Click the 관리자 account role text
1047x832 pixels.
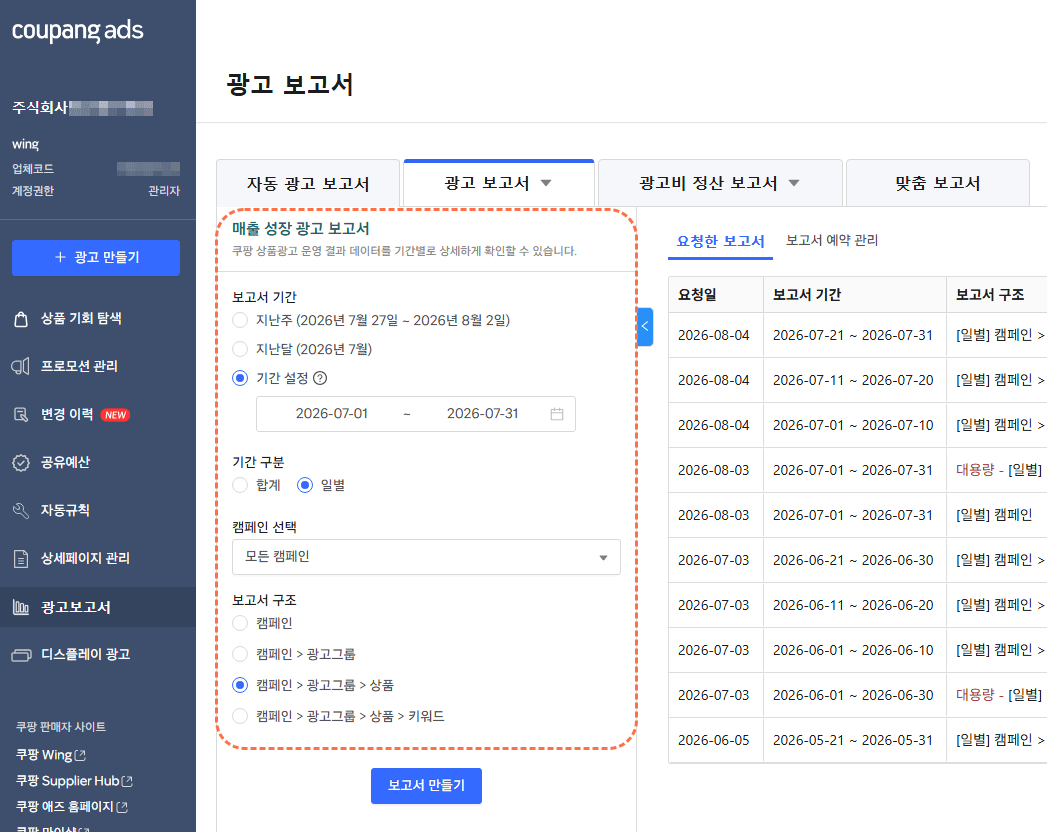164,191
